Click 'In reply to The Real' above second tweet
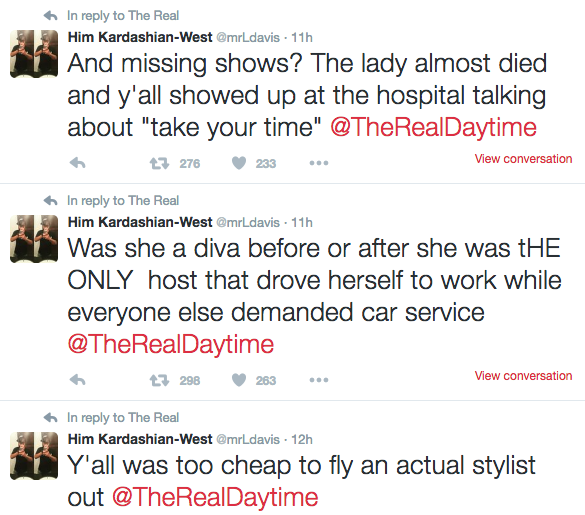585x515 pixels. (123, 201)
